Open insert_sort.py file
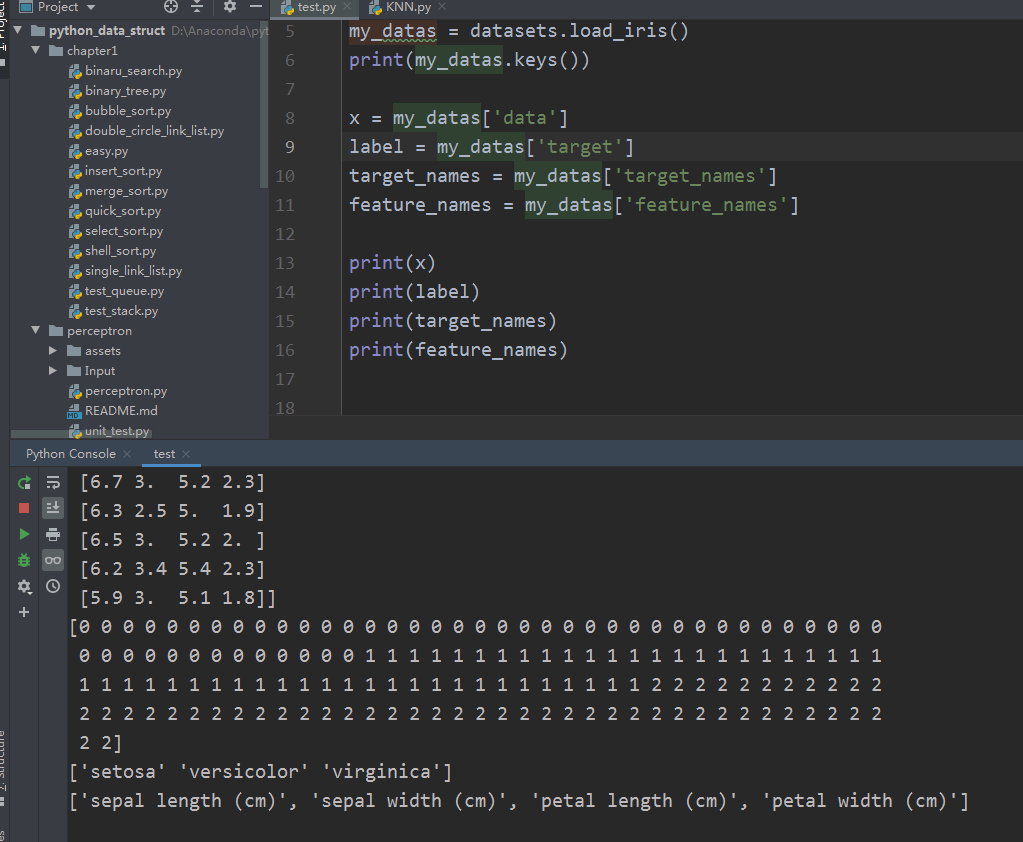 [123, 171]
